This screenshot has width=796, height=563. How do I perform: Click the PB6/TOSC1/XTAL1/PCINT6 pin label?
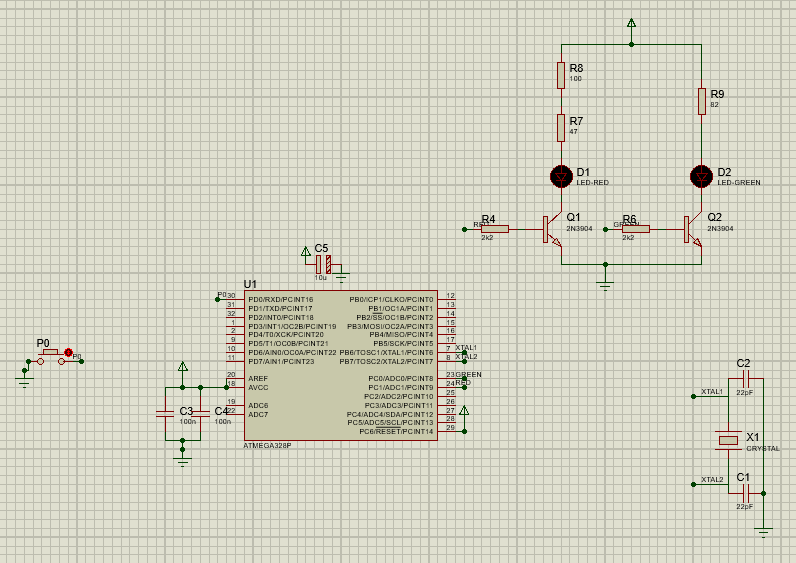386,352
